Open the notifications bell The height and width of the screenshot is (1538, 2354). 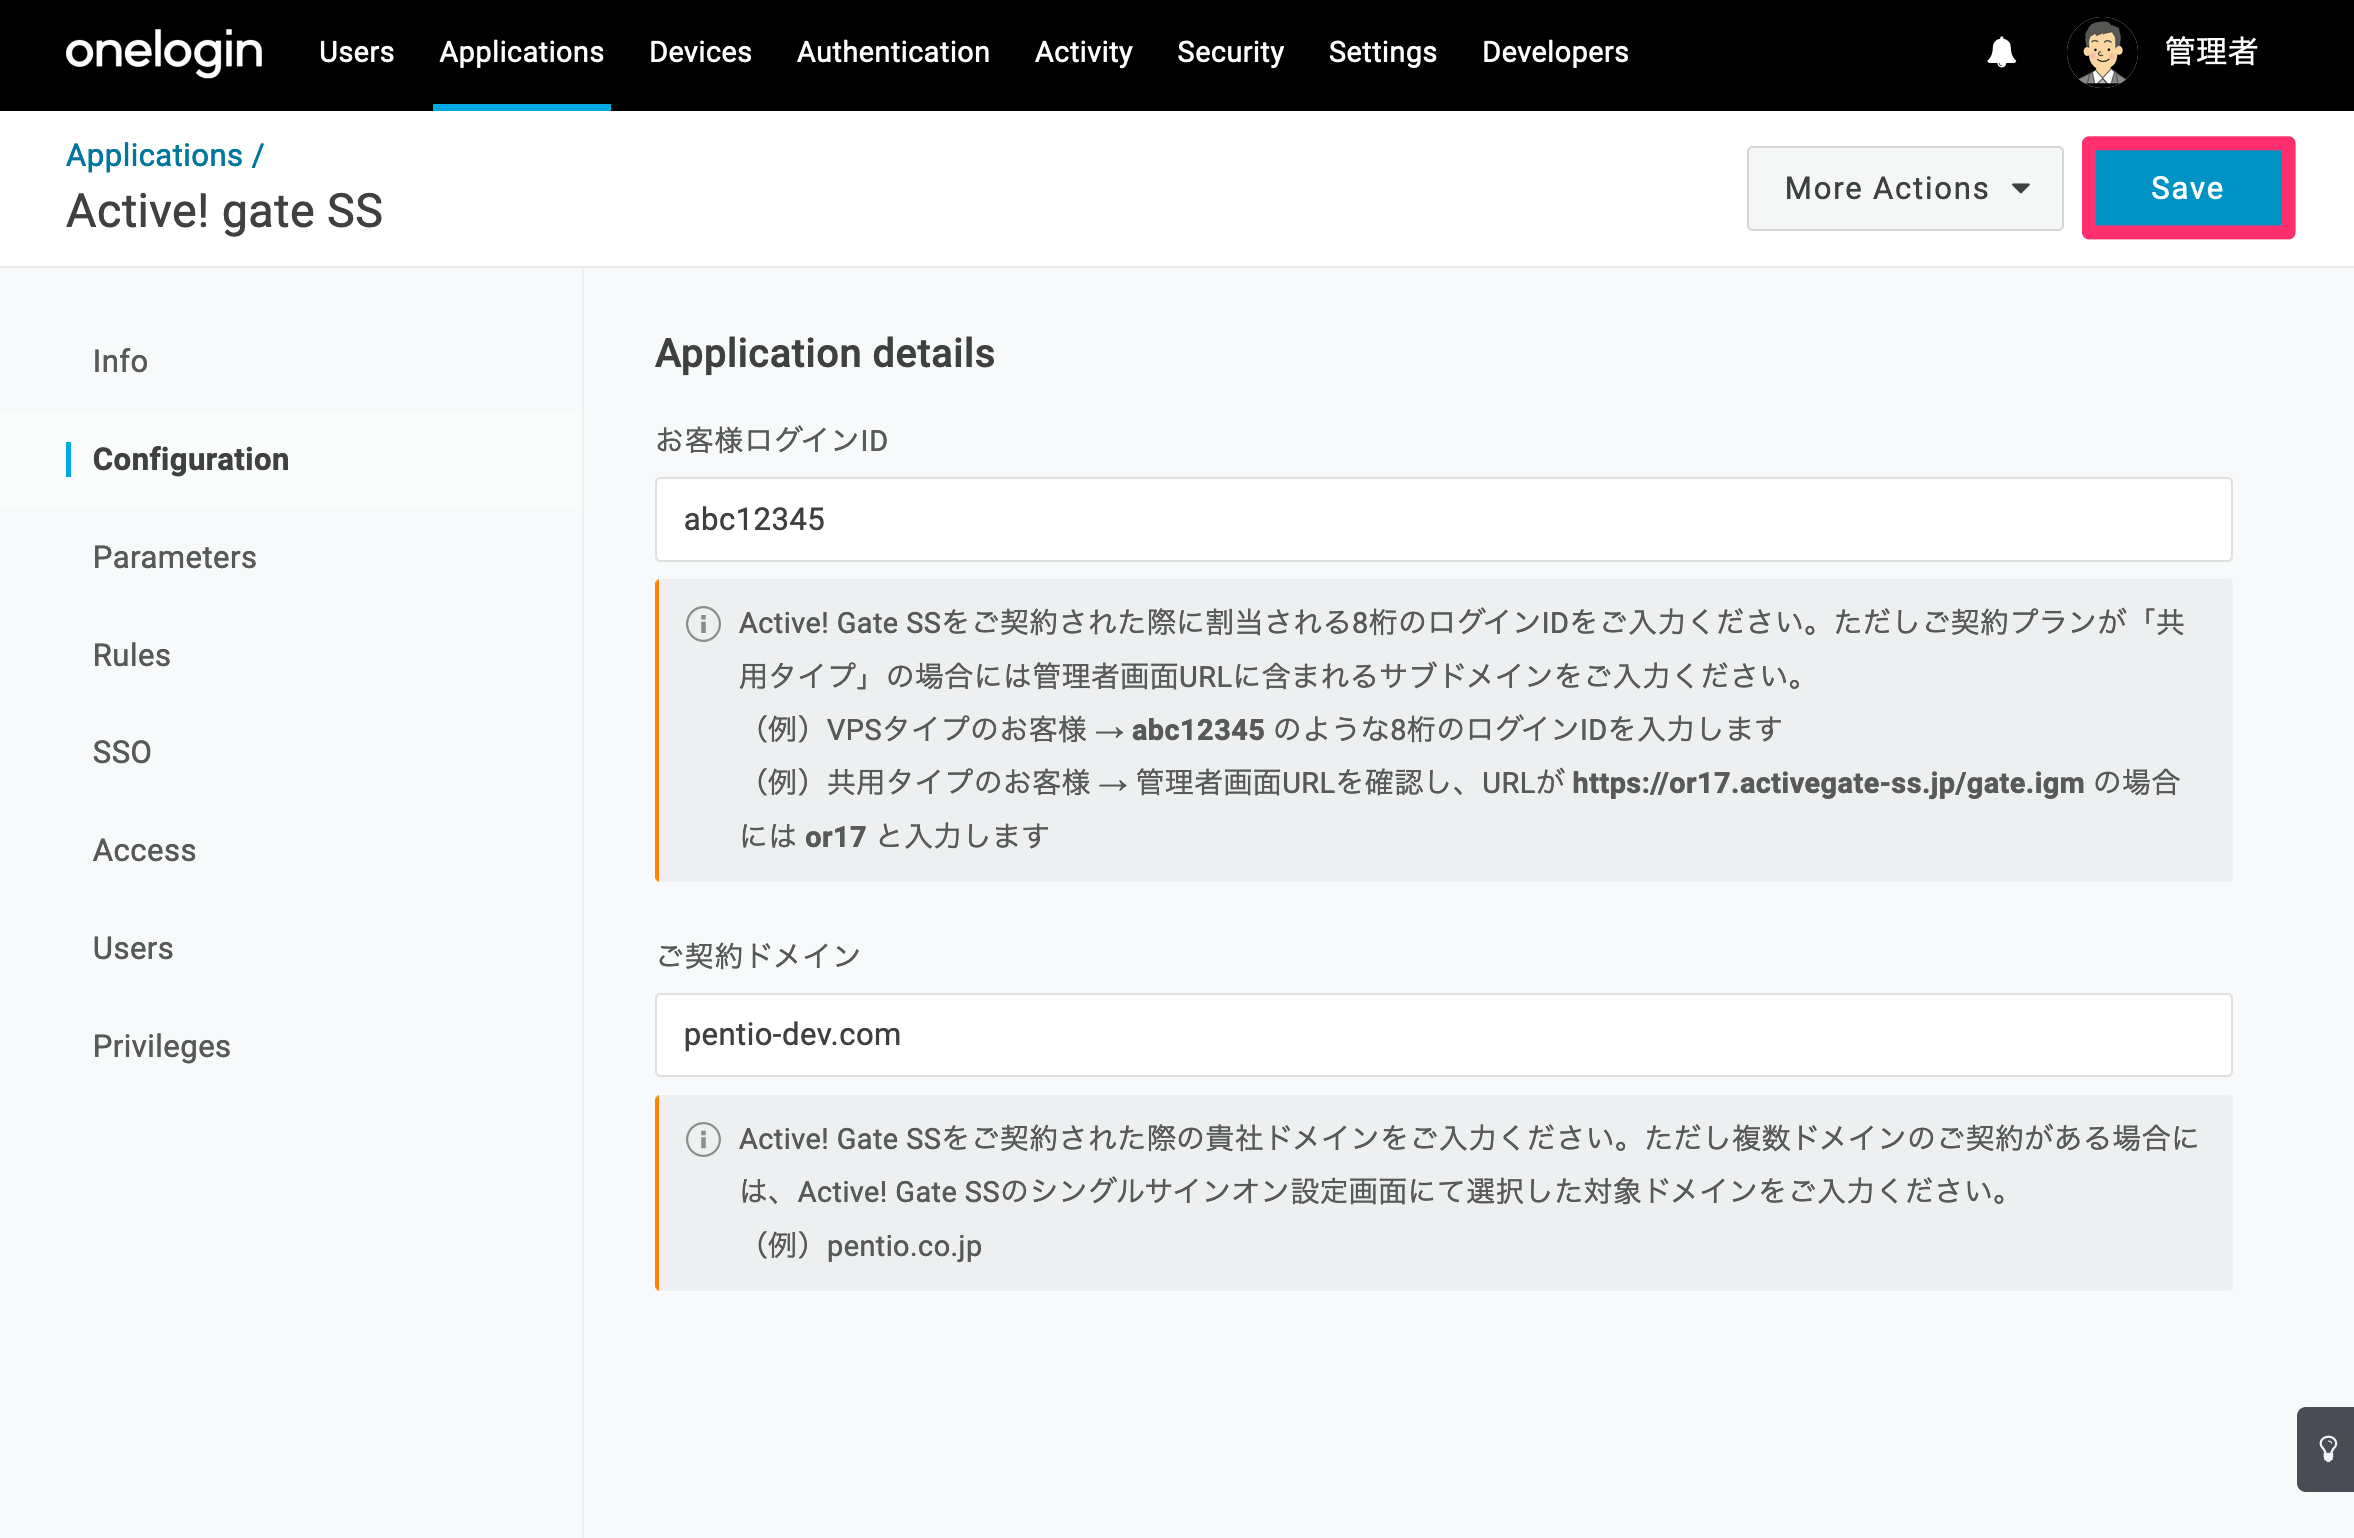click(2001, 52)
